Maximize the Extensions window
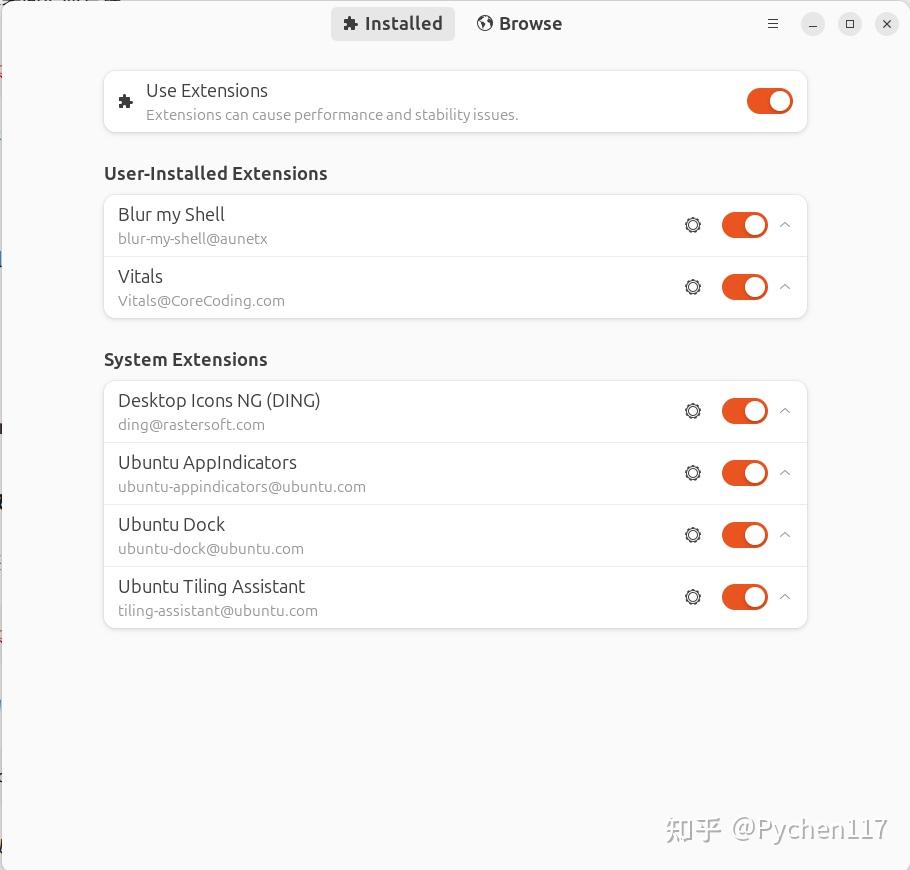The image size is (910, 870). (850, 24)
